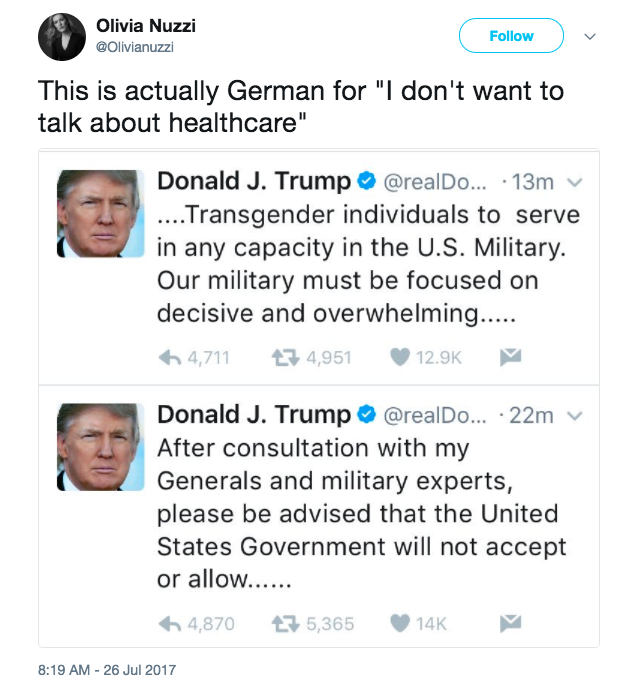Open Trump's avatar on the second quoted tweet
The height and width of the screenshot is (678, 636).
[101, 447]
